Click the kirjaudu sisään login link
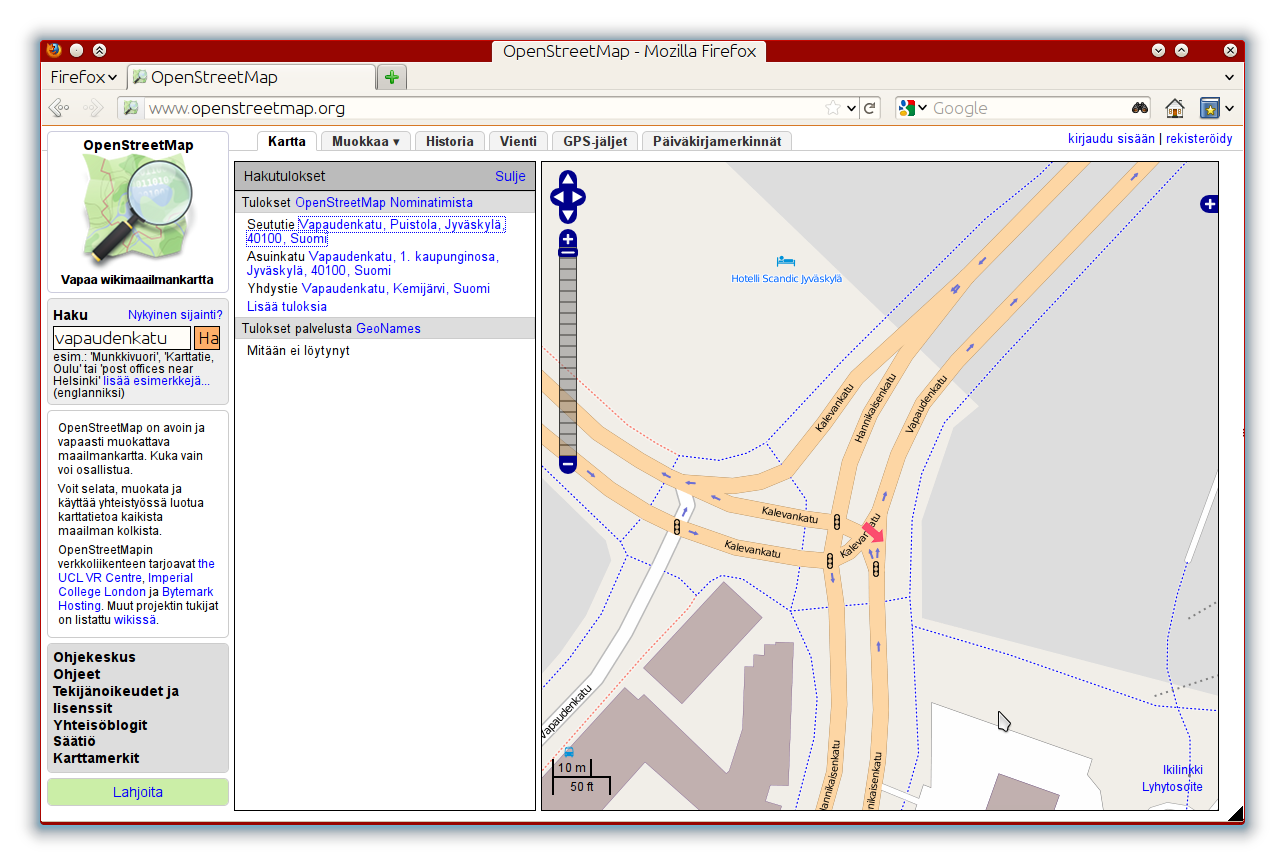The height and width of the screenshot is (865, 1285). [1111, 139]
